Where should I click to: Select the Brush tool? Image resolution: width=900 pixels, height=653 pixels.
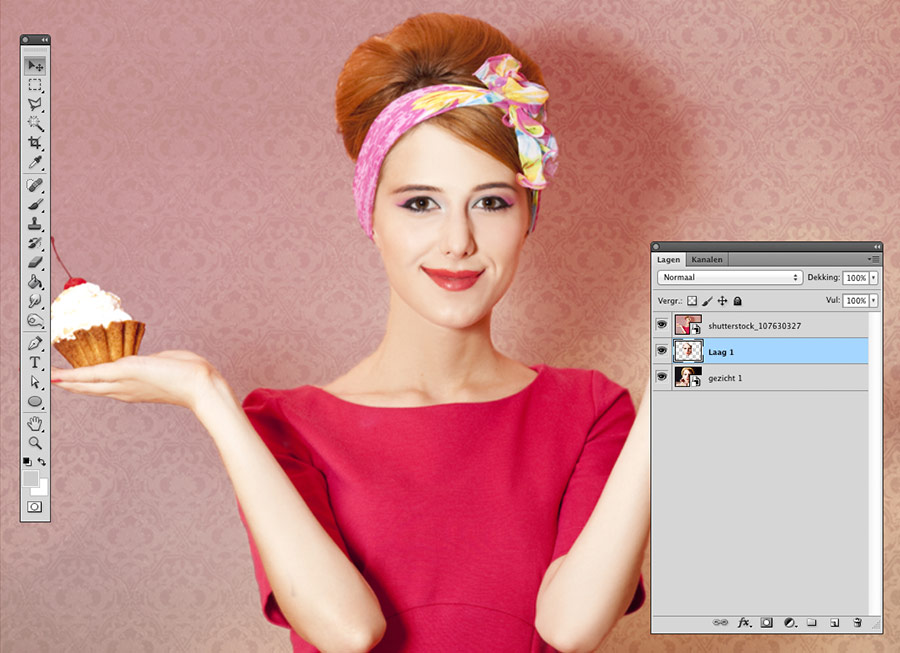[x=35, y=204]
